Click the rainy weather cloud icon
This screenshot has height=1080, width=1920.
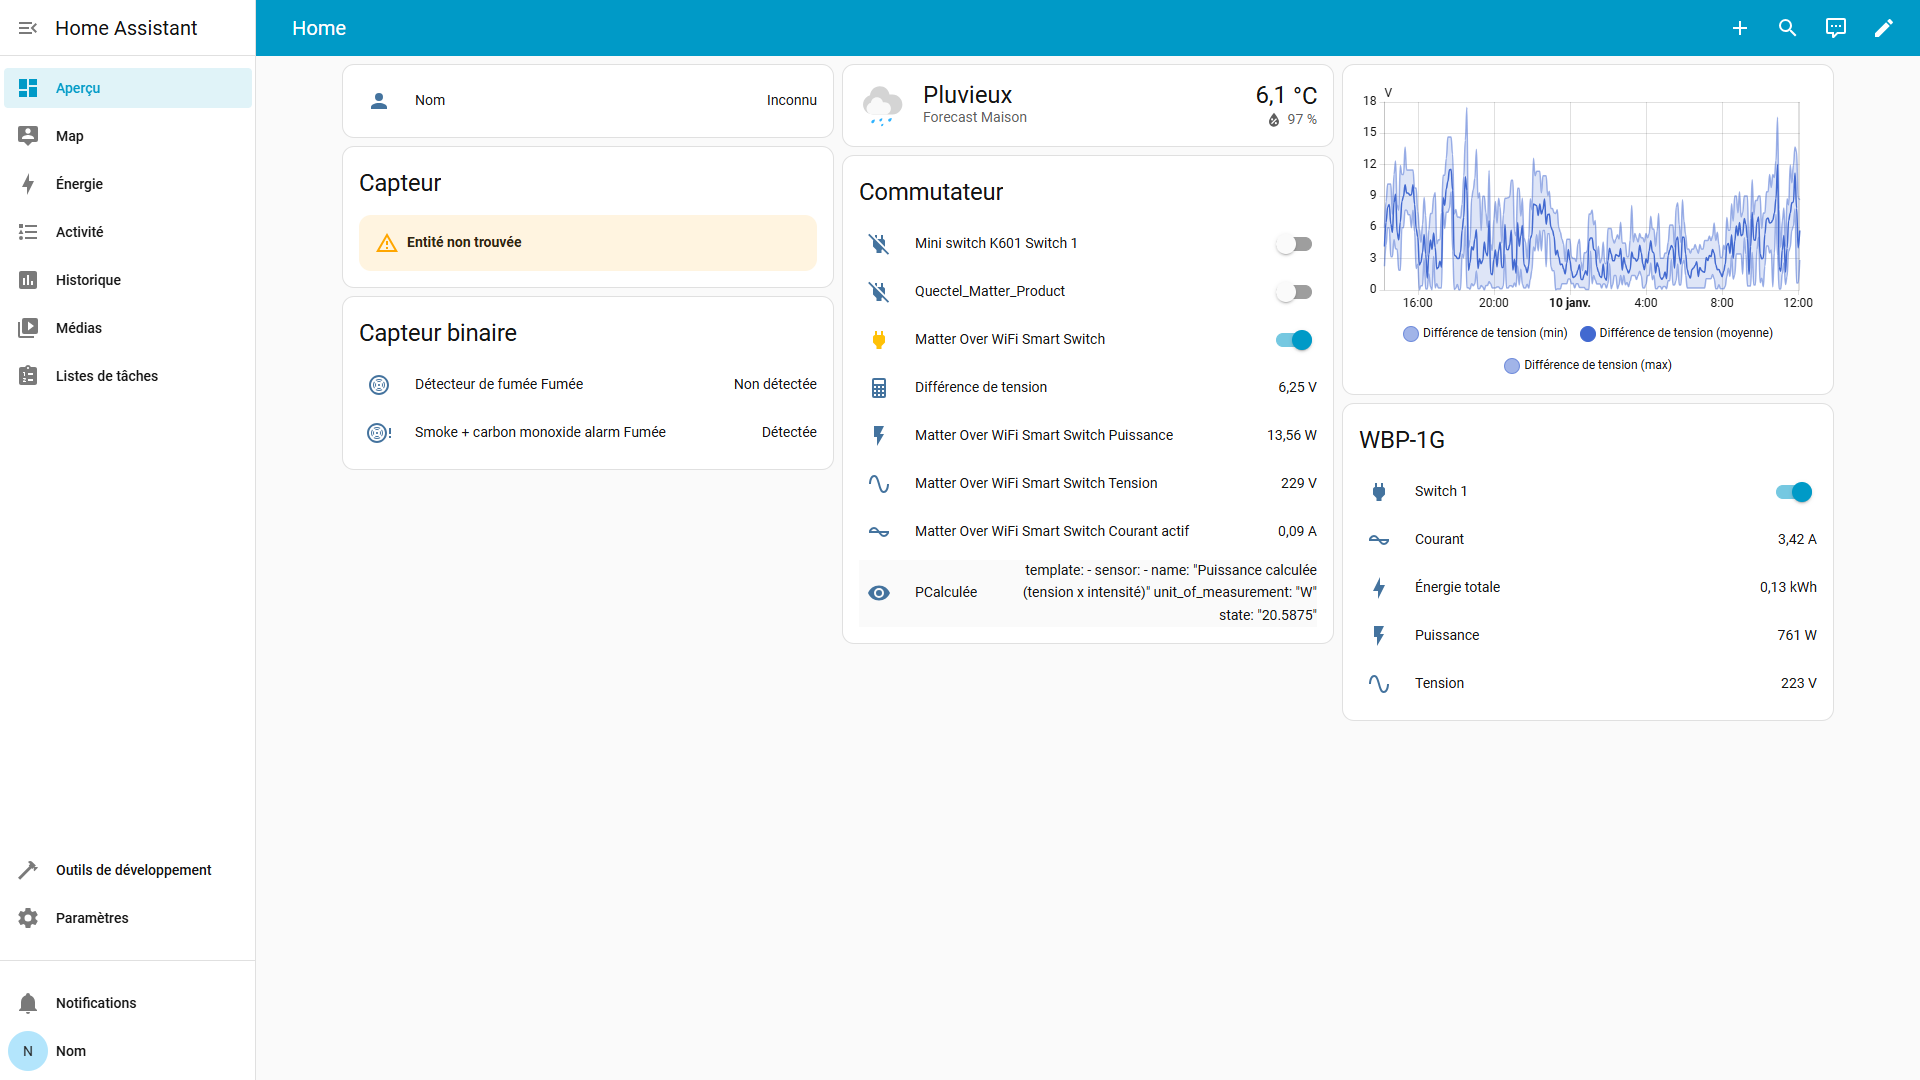point(882,105)
